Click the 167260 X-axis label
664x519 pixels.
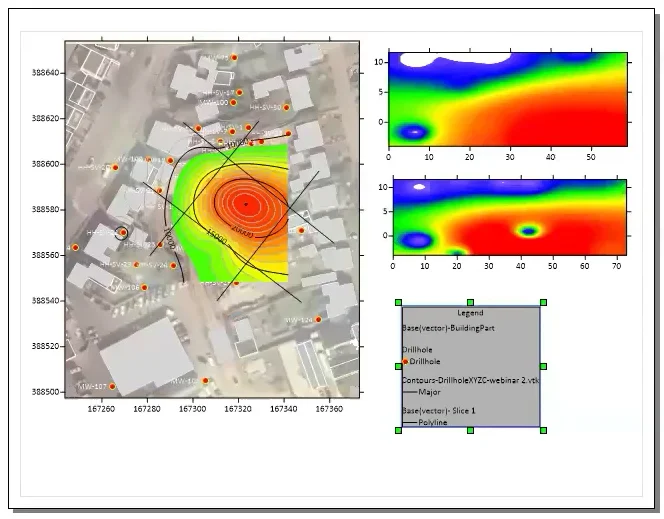click(101, 409)
